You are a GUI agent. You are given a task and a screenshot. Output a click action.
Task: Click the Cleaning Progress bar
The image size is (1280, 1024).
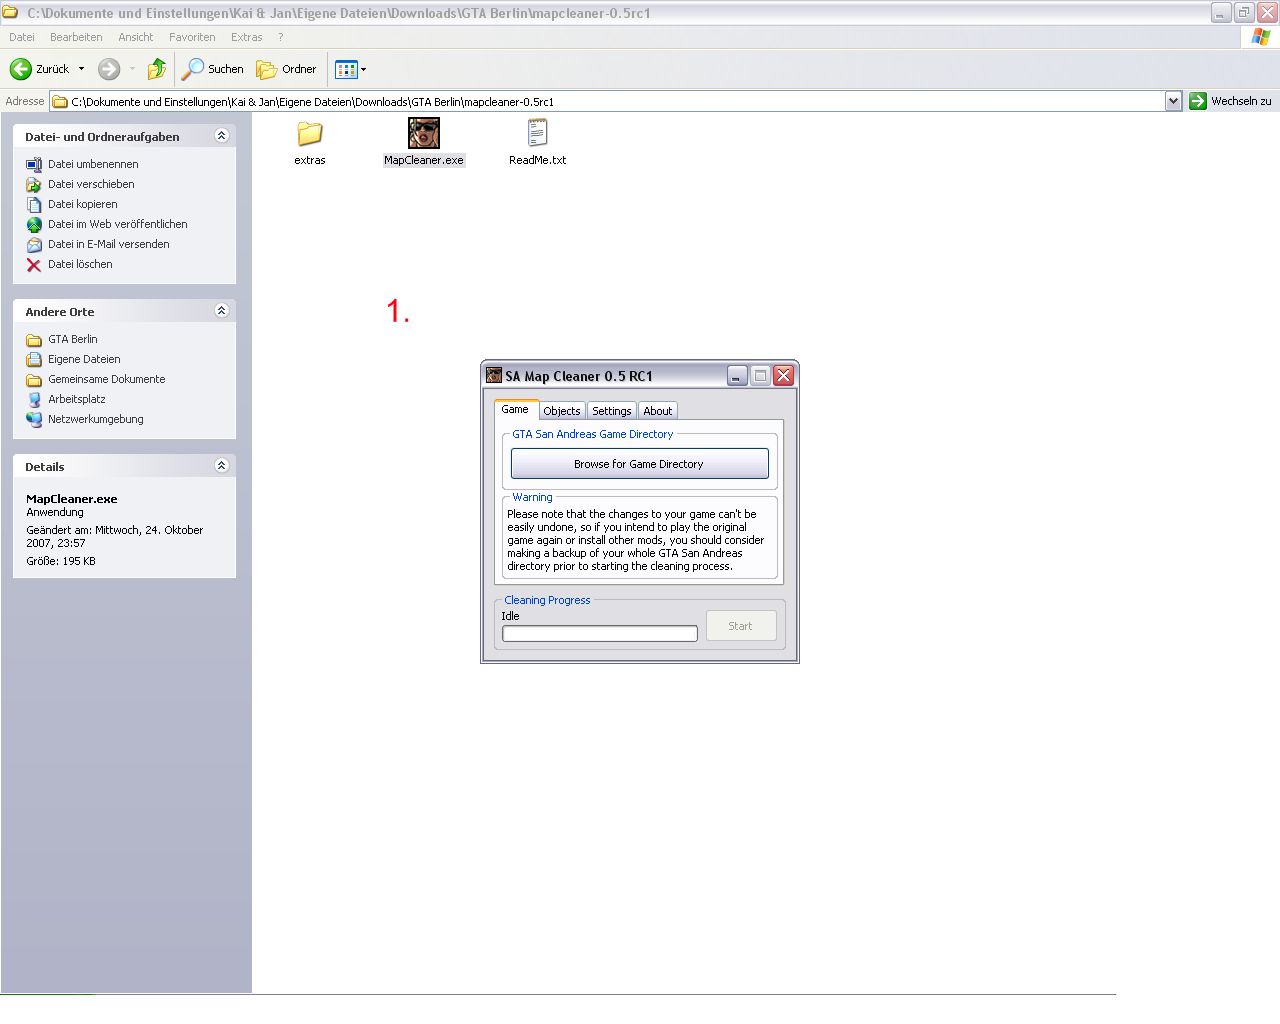(x=599, y=633)
